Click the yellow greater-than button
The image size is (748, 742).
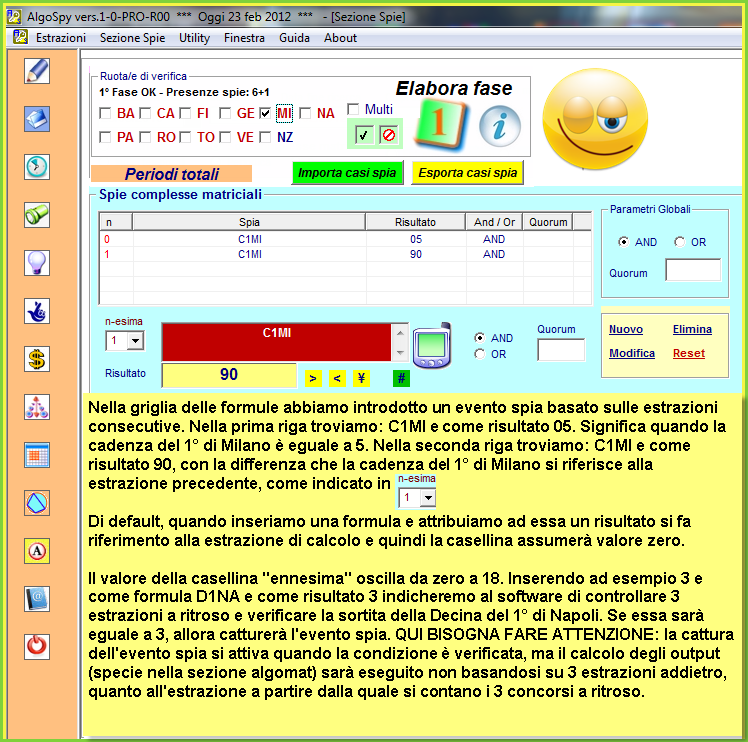coord(313,378)
